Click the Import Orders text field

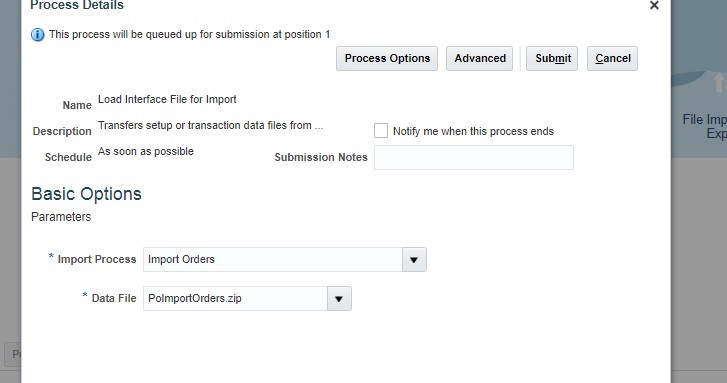[273, 260]
